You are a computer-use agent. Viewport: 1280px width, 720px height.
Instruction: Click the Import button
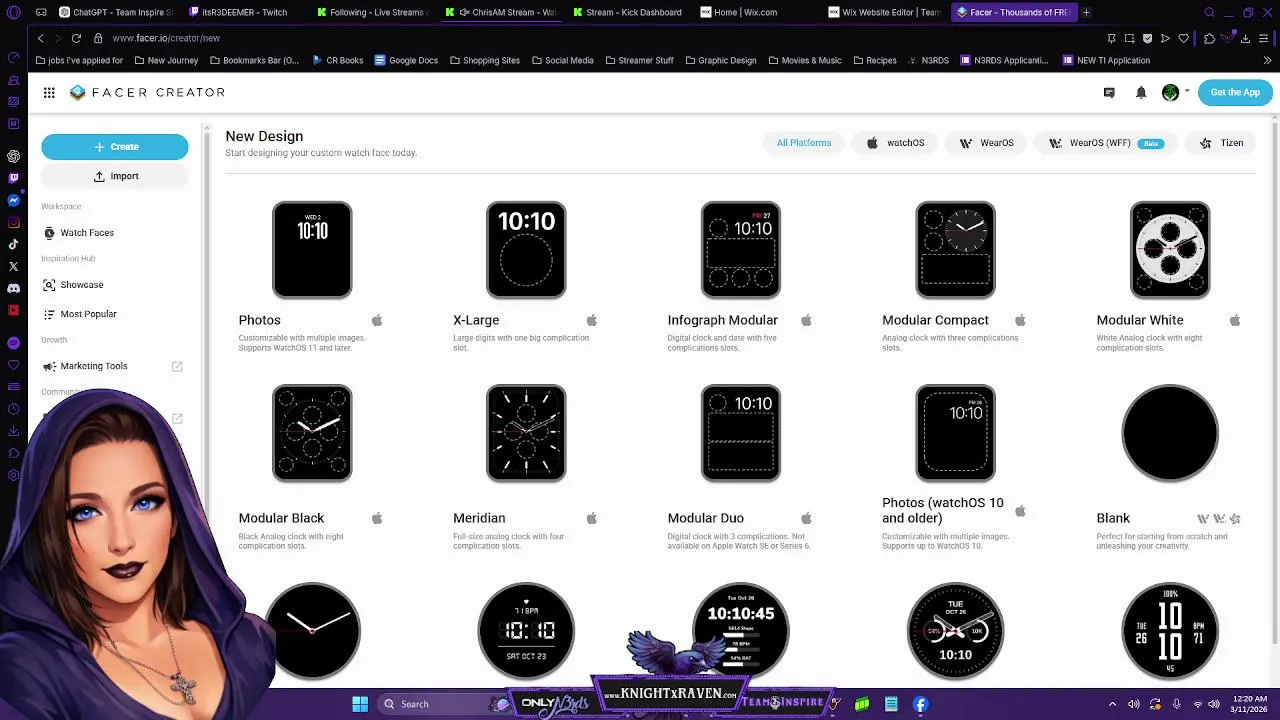pos(114,176)
